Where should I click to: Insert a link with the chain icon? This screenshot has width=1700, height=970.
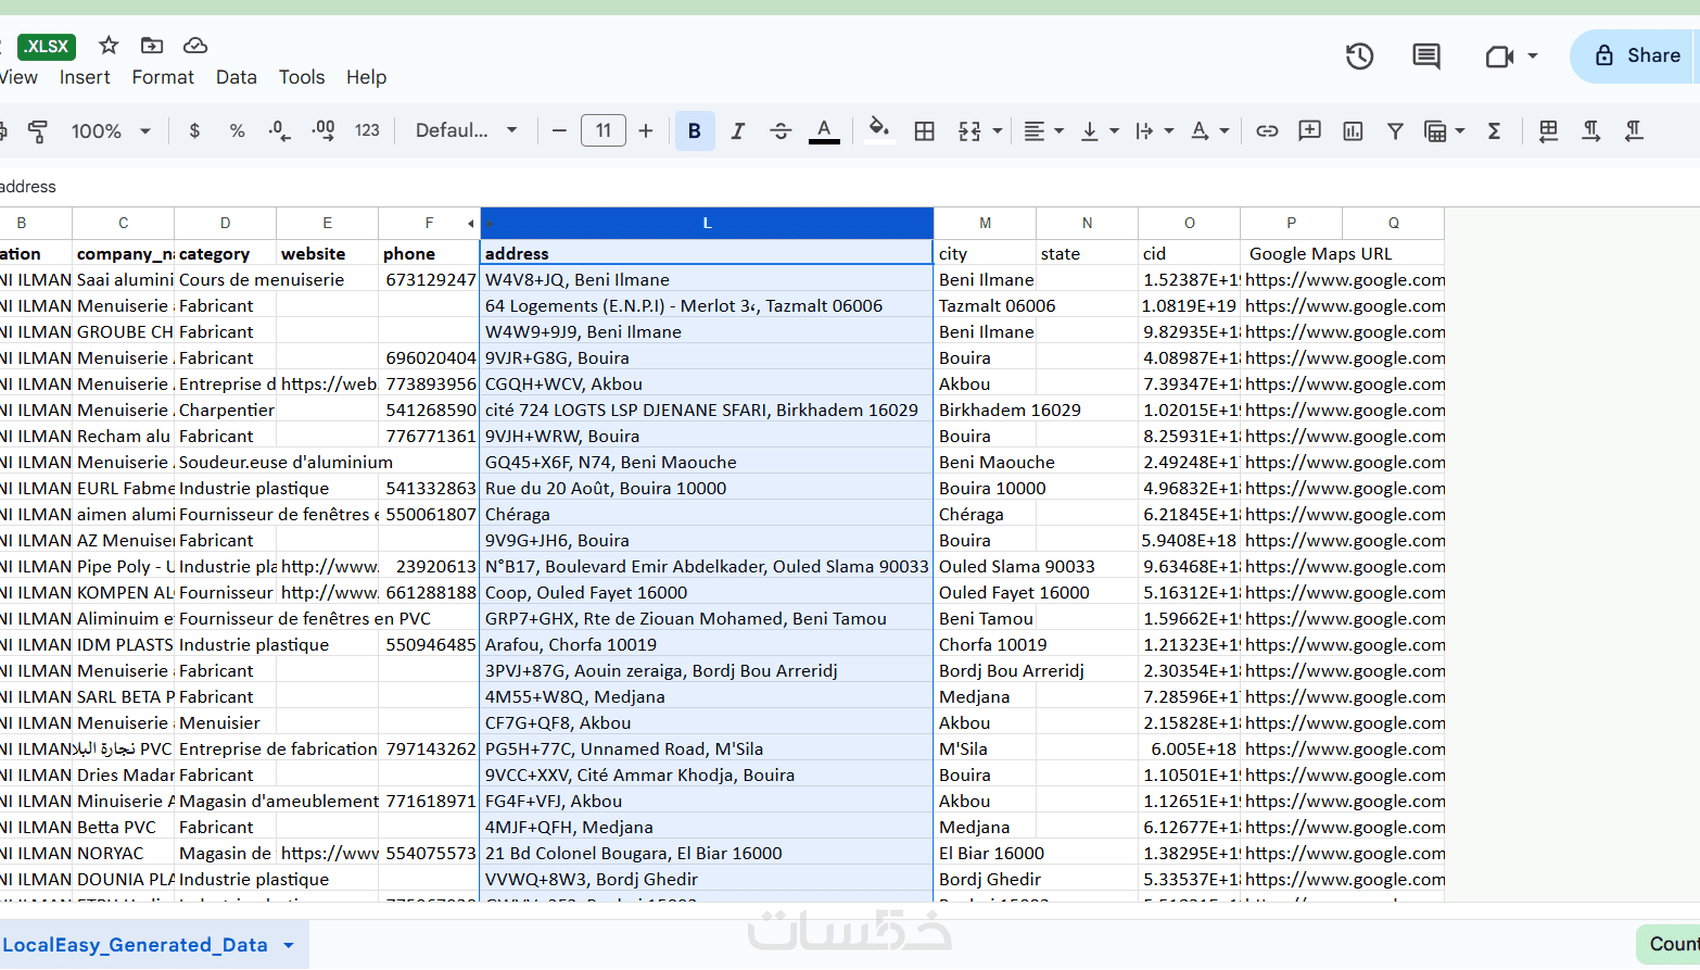click(1267, 131)
